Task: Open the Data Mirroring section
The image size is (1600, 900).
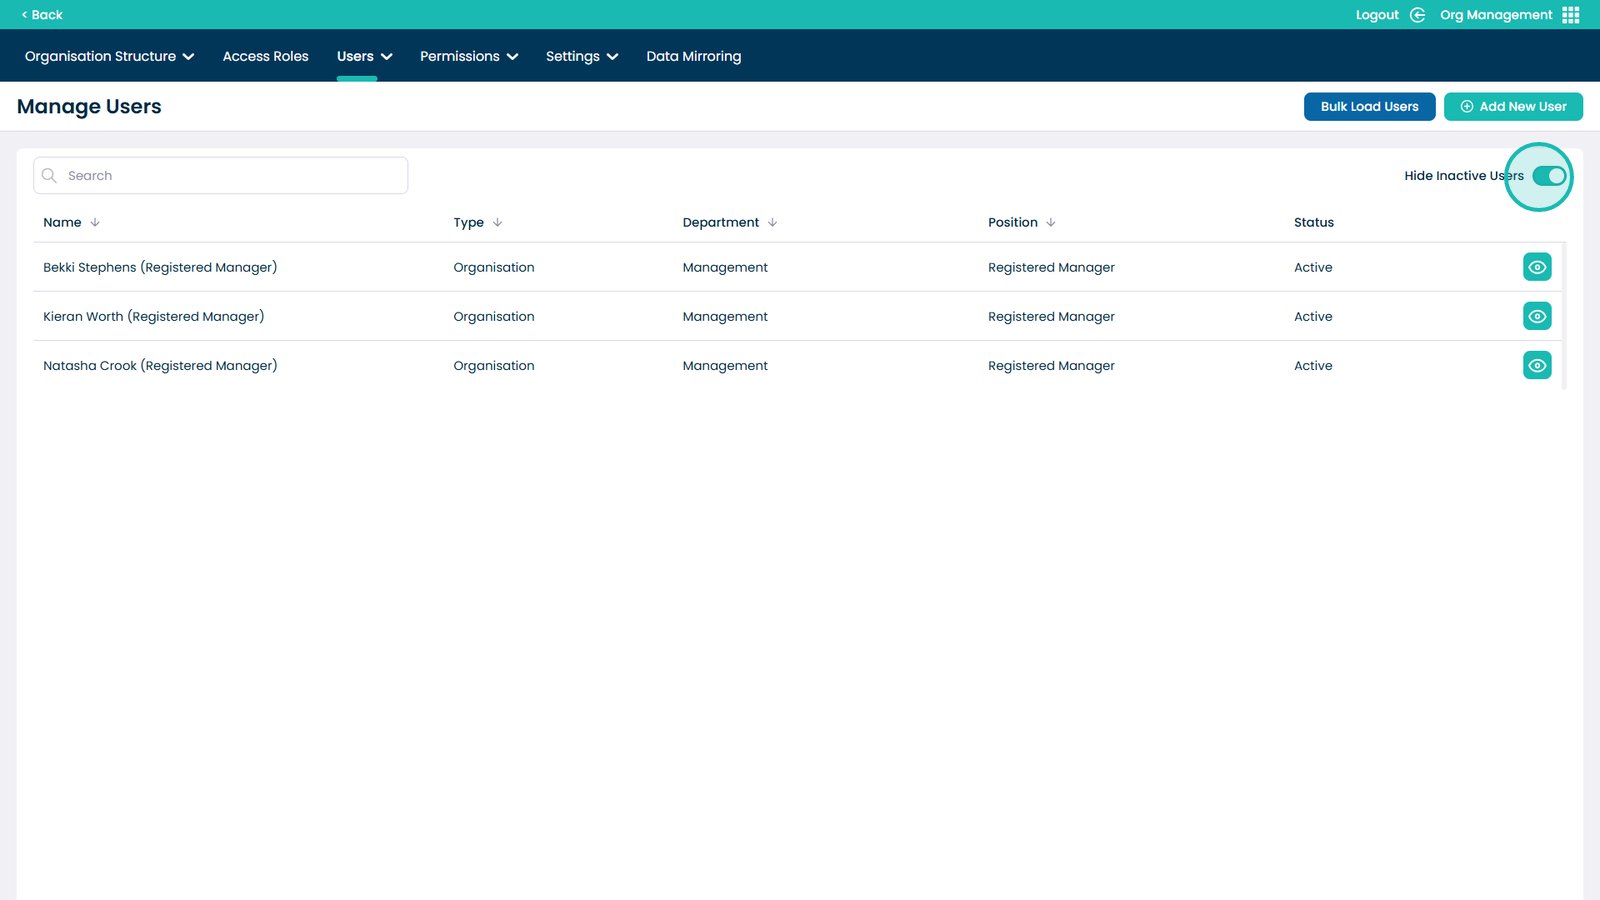Action: click(693, 56)
